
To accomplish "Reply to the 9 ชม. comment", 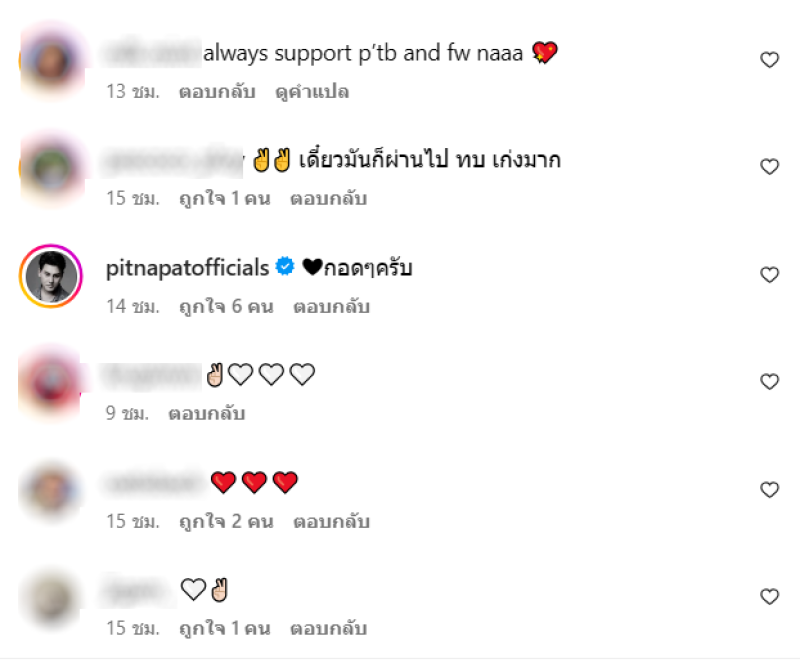I will pyautogui.click(x=207, y=413).
